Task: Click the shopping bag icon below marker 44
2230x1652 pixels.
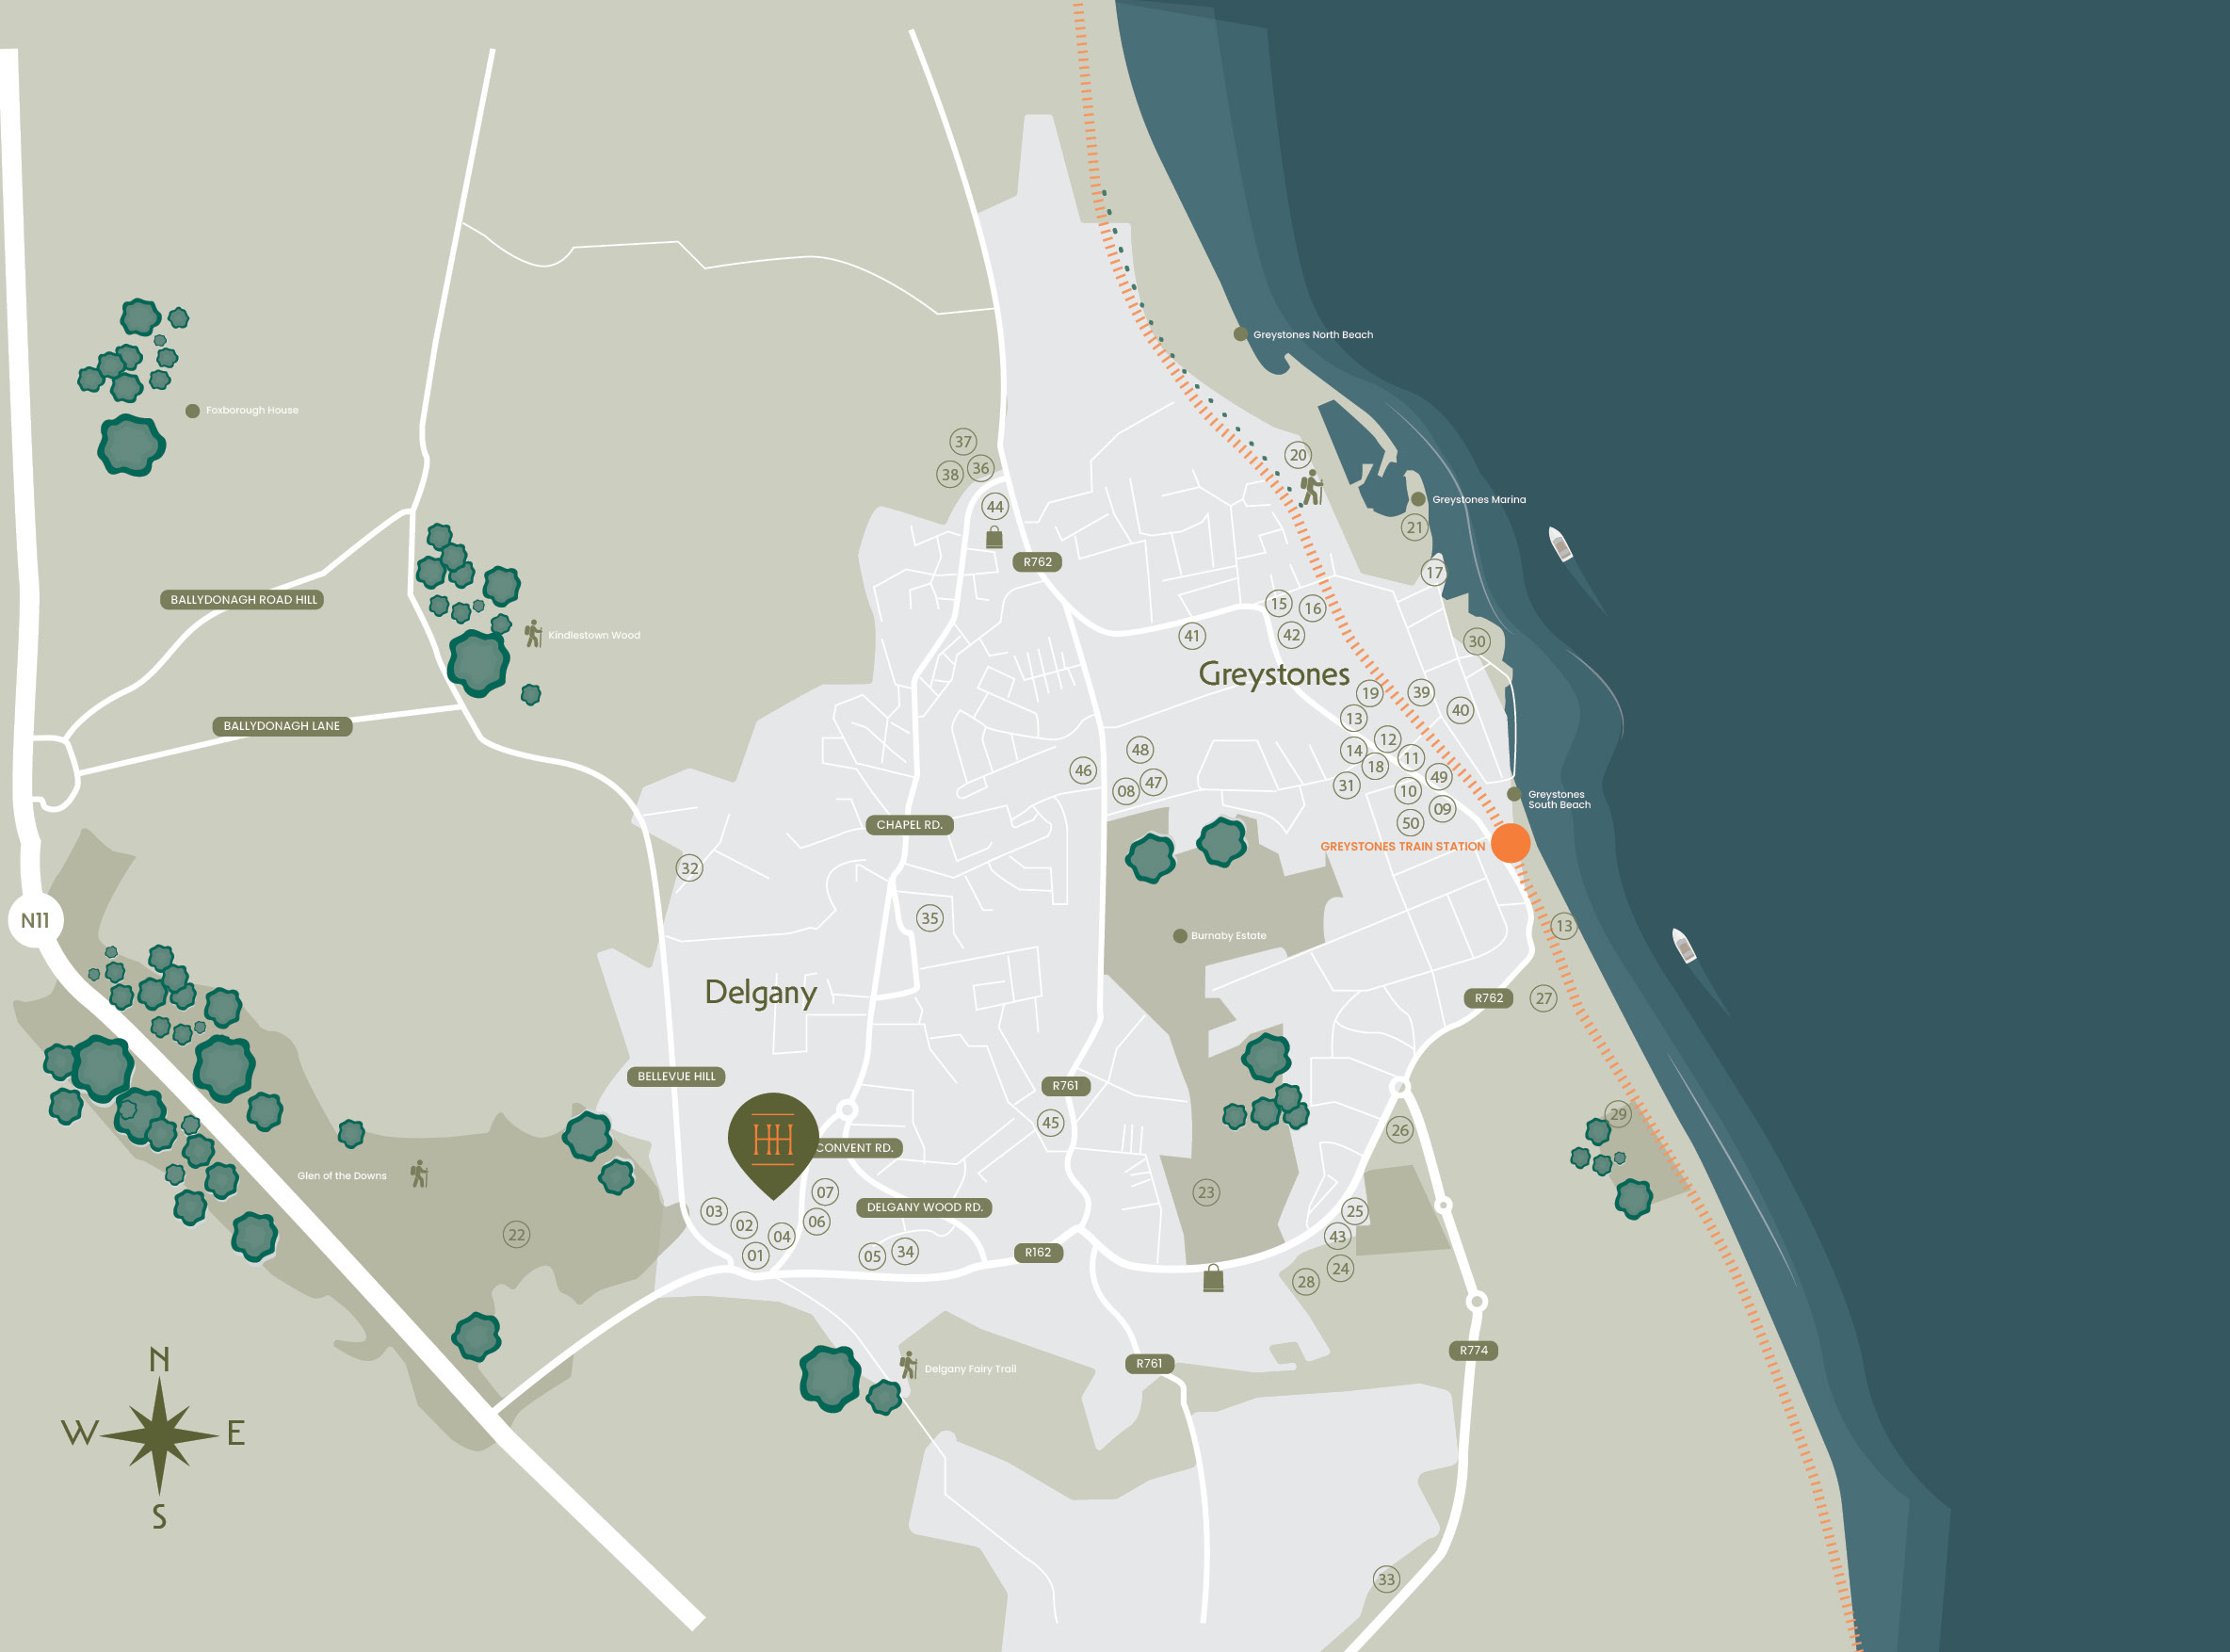Action: [994, 538]
